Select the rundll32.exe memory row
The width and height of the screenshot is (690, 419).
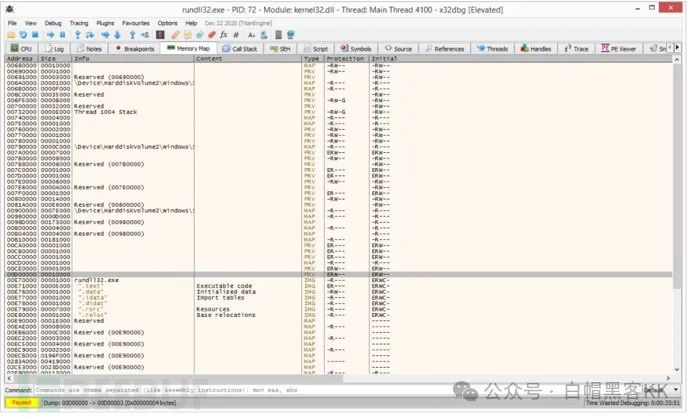[339, 280]
